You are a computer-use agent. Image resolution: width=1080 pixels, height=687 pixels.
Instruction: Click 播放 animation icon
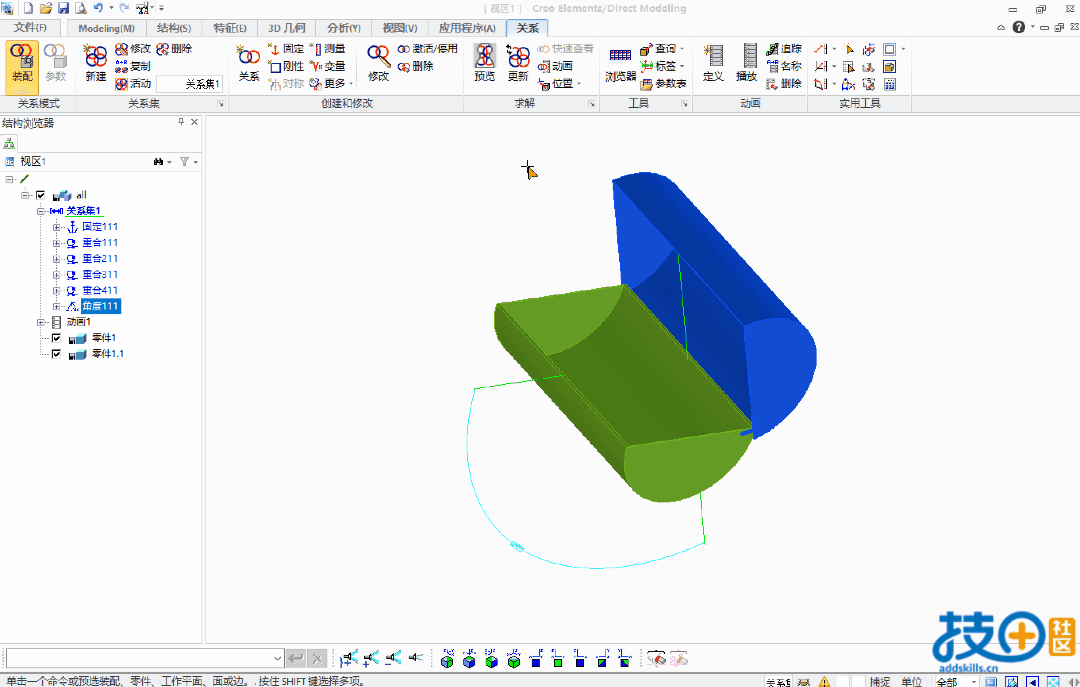coord(747,63)
